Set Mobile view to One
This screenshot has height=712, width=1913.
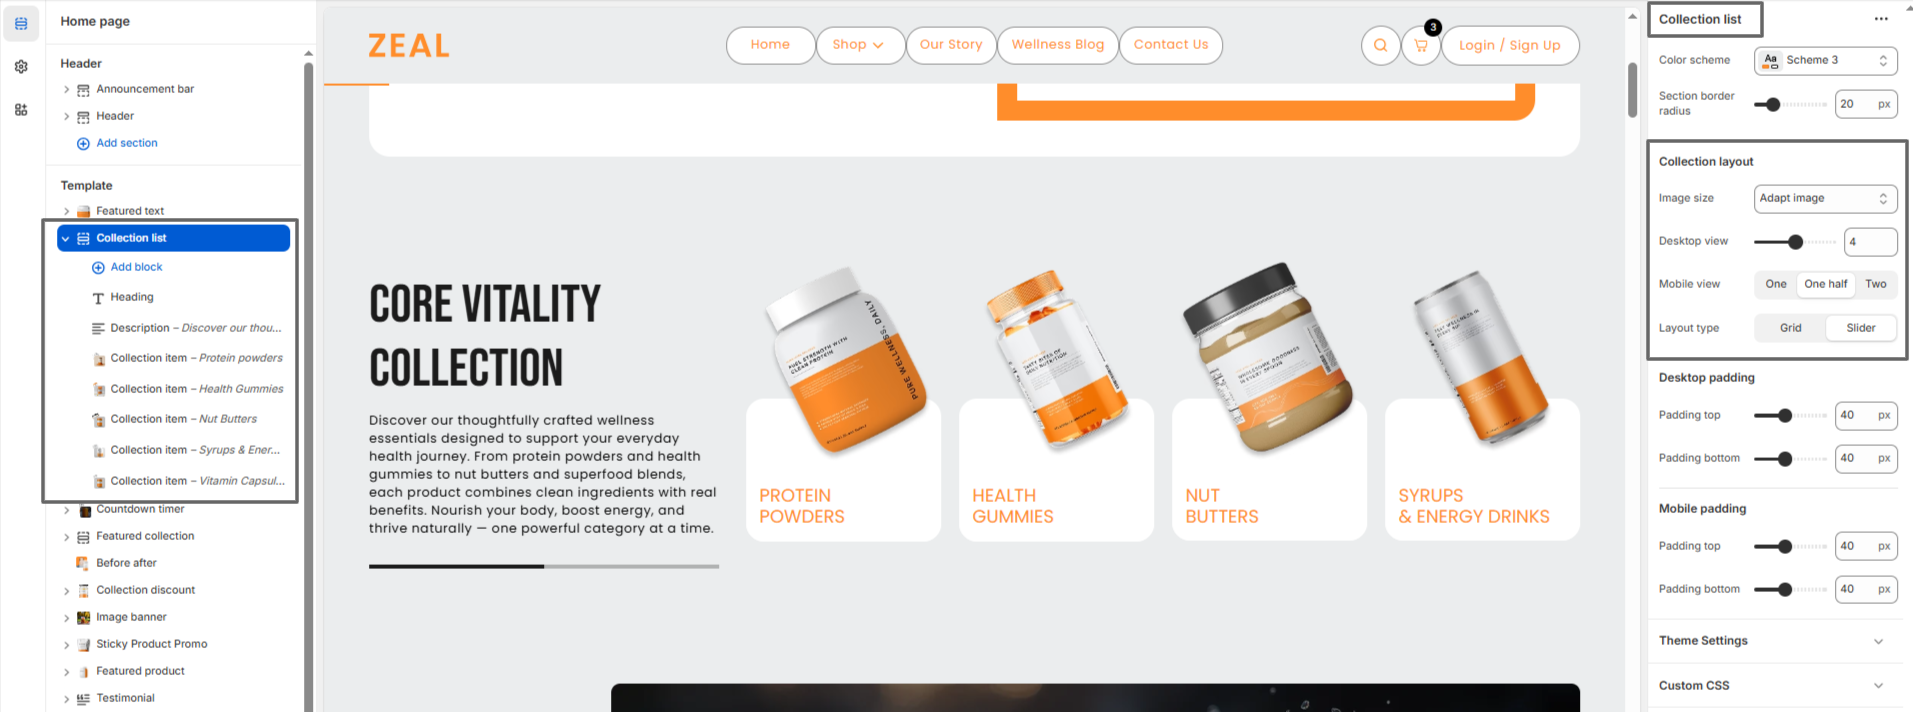pos(1775,284)
